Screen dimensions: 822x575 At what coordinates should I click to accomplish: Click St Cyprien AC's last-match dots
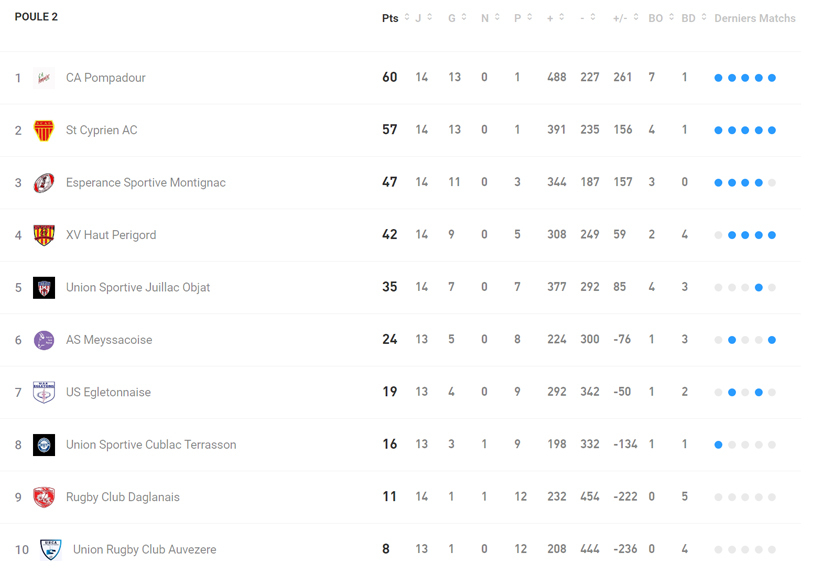(x=745, y=130)
